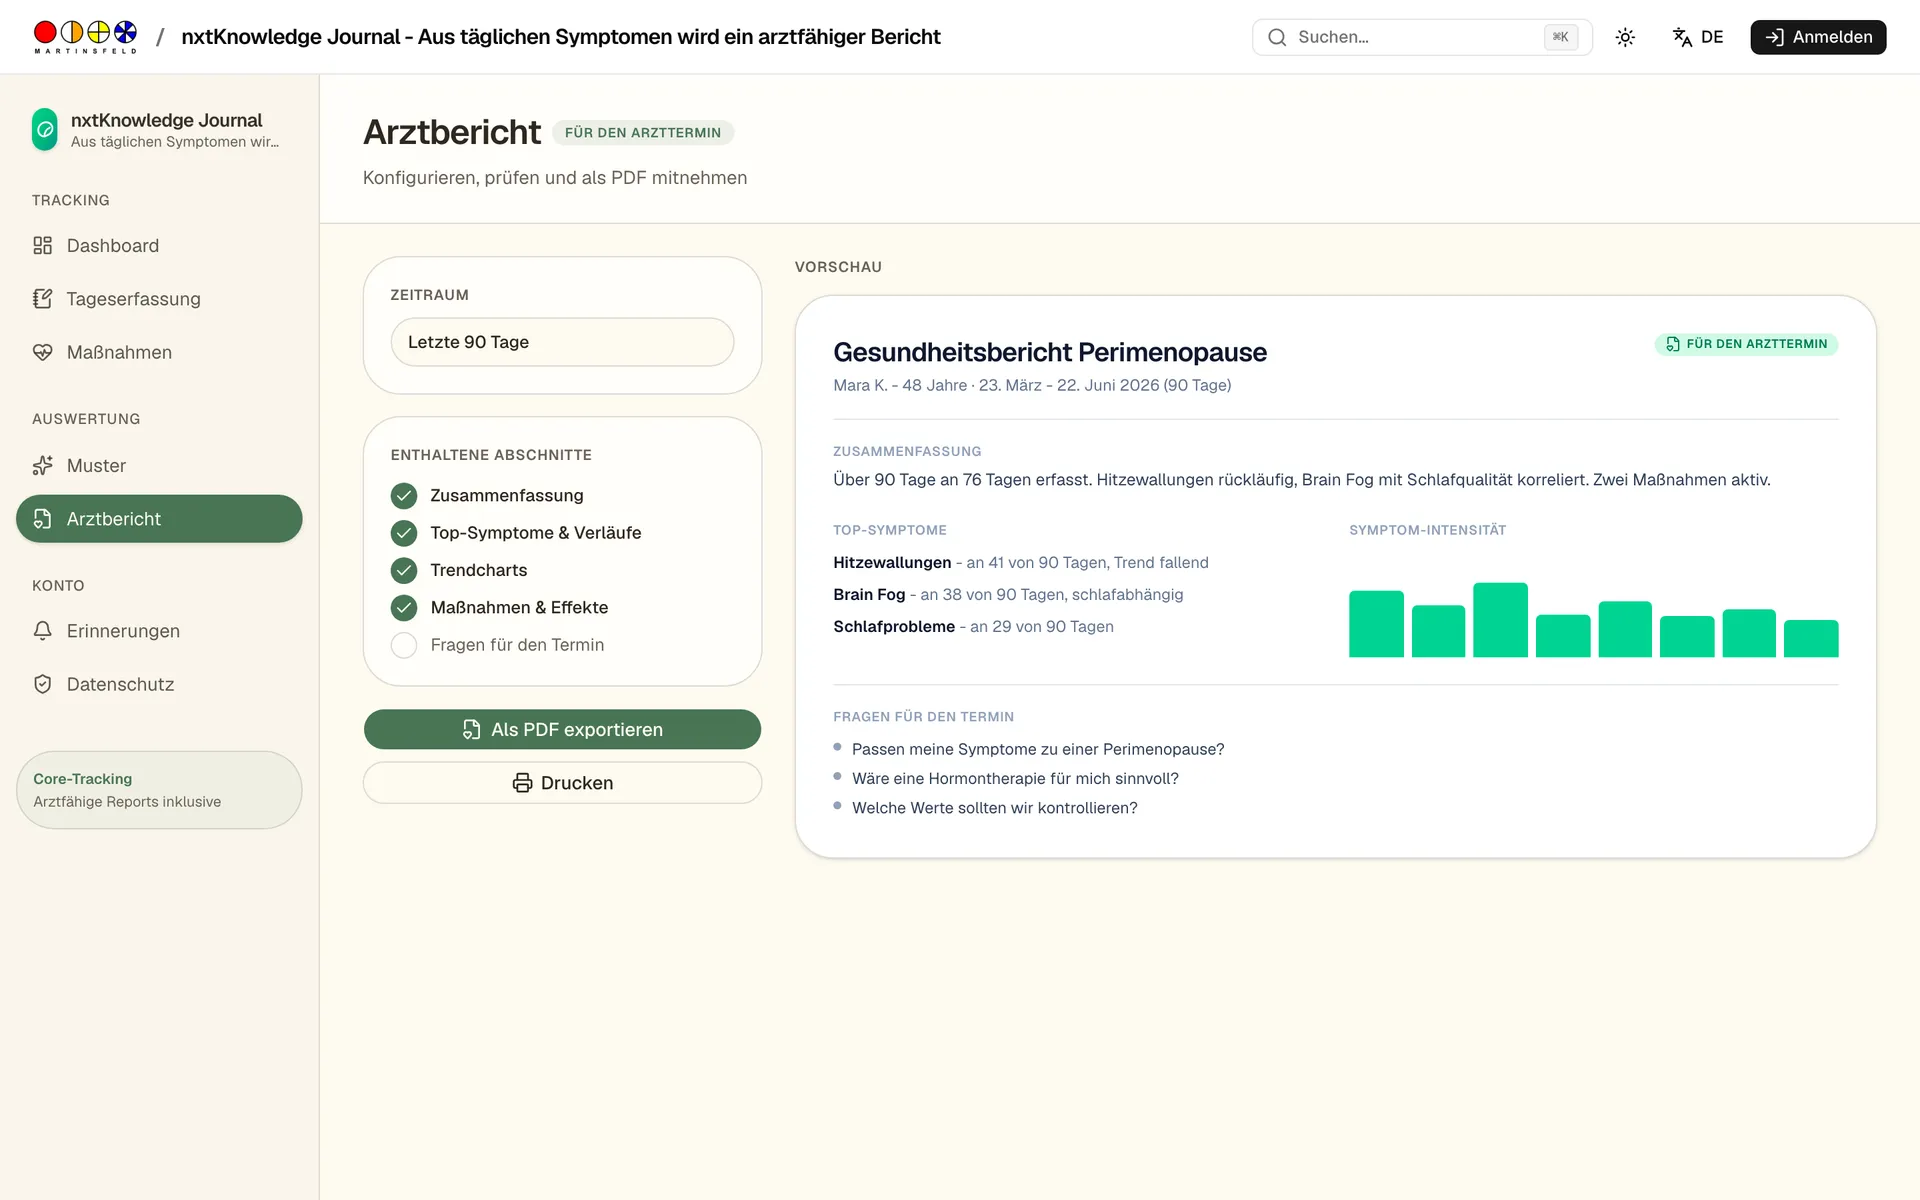Click the Core-Tracking plan card

(159, 790)
